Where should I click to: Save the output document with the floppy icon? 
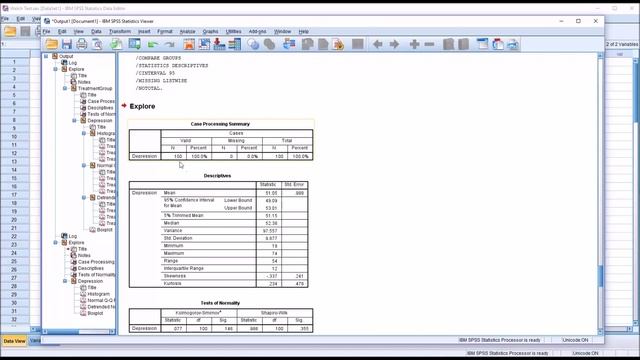tap(67, 44)
